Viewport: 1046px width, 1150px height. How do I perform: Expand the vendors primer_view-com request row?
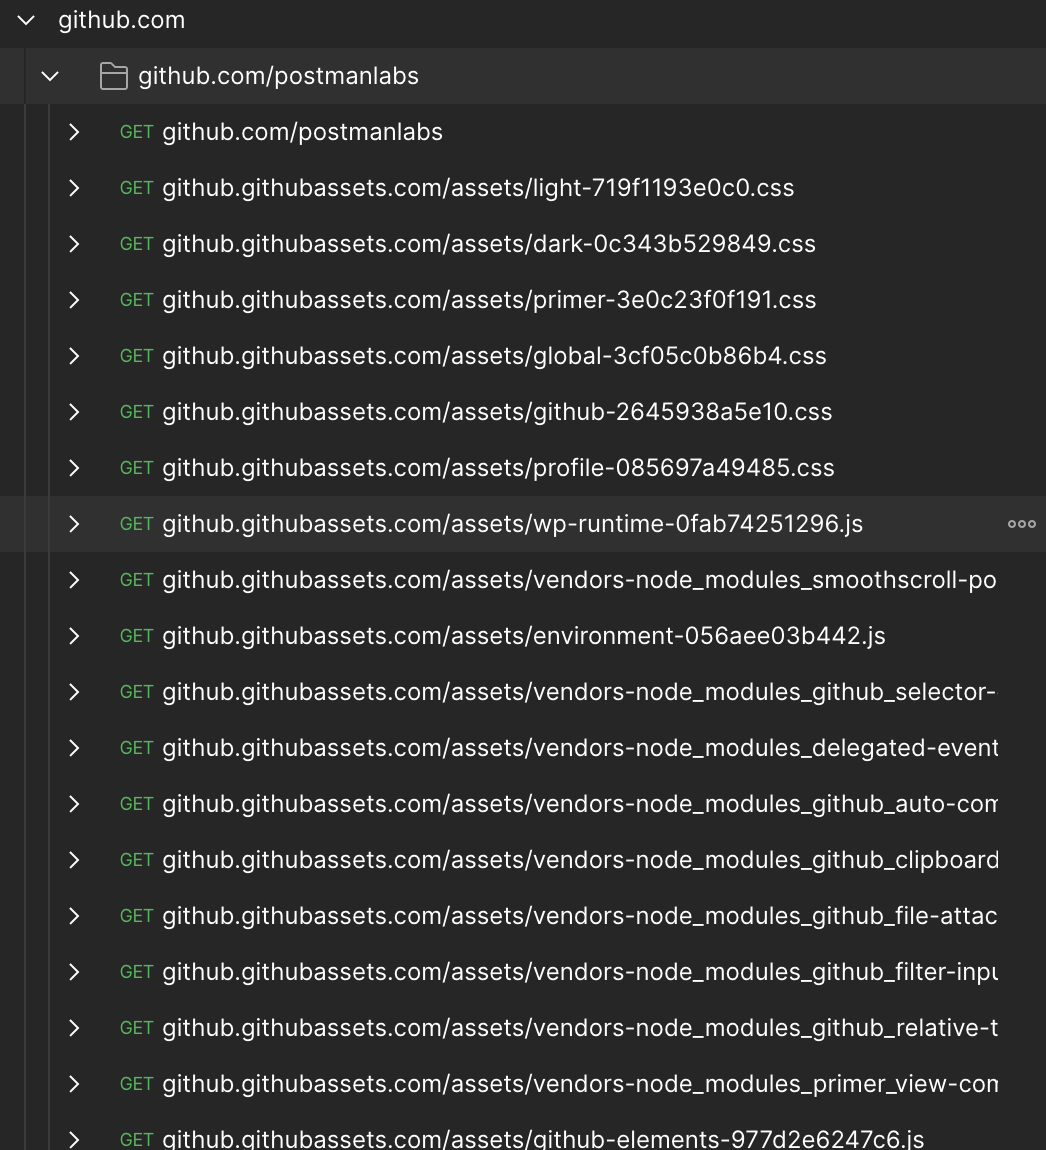(x=74, y=1084)
